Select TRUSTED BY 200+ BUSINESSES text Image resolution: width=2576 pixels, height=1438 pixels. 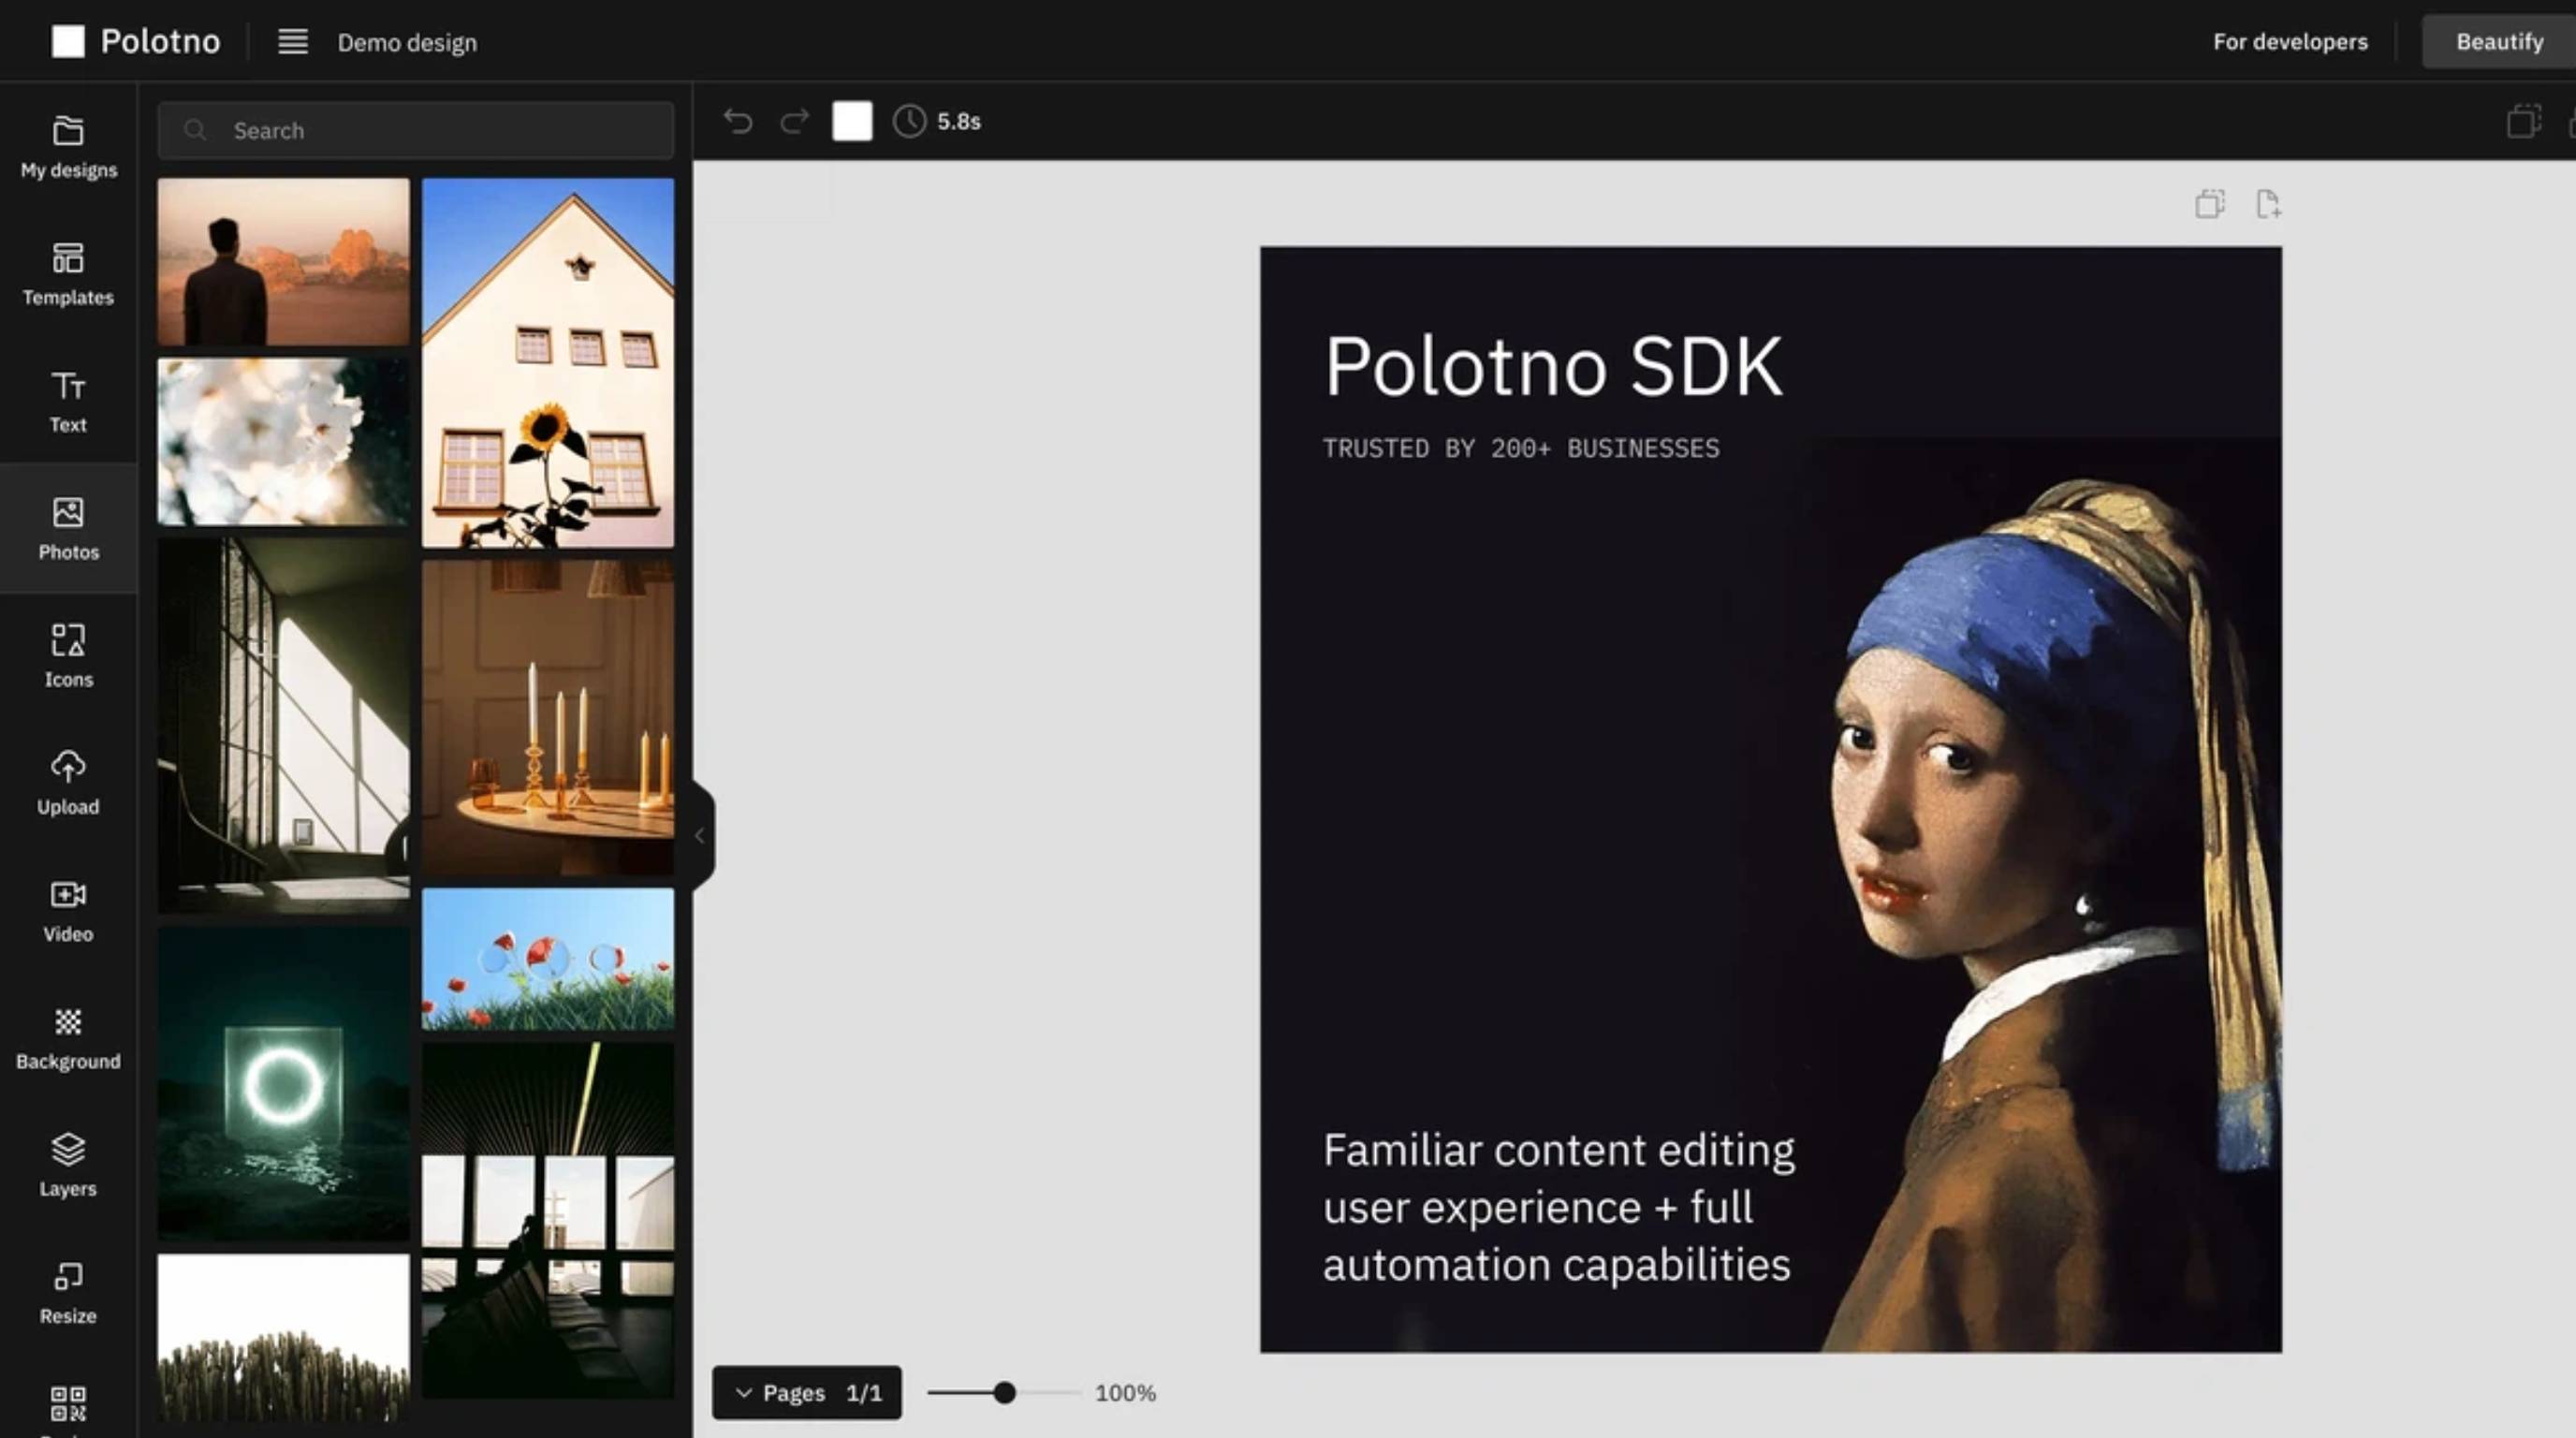[1521, 448]
